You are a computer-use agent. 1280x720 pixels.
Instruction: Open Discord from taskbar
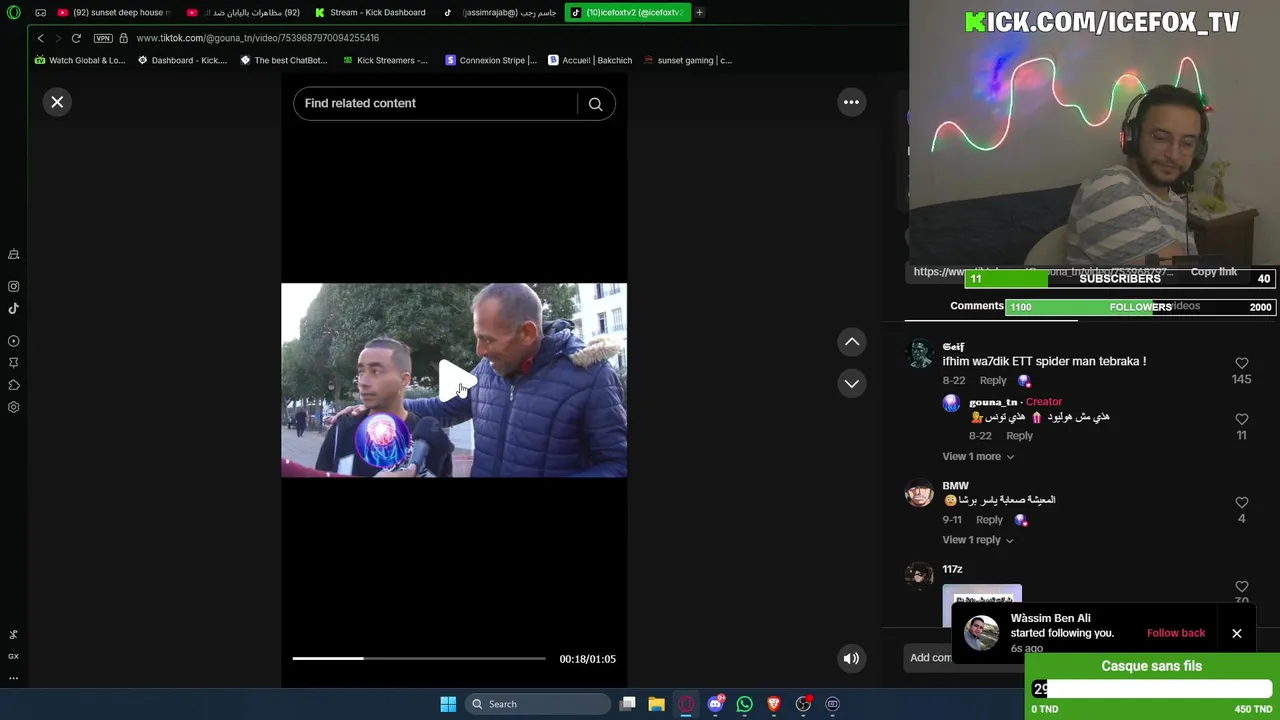[715, 704]
